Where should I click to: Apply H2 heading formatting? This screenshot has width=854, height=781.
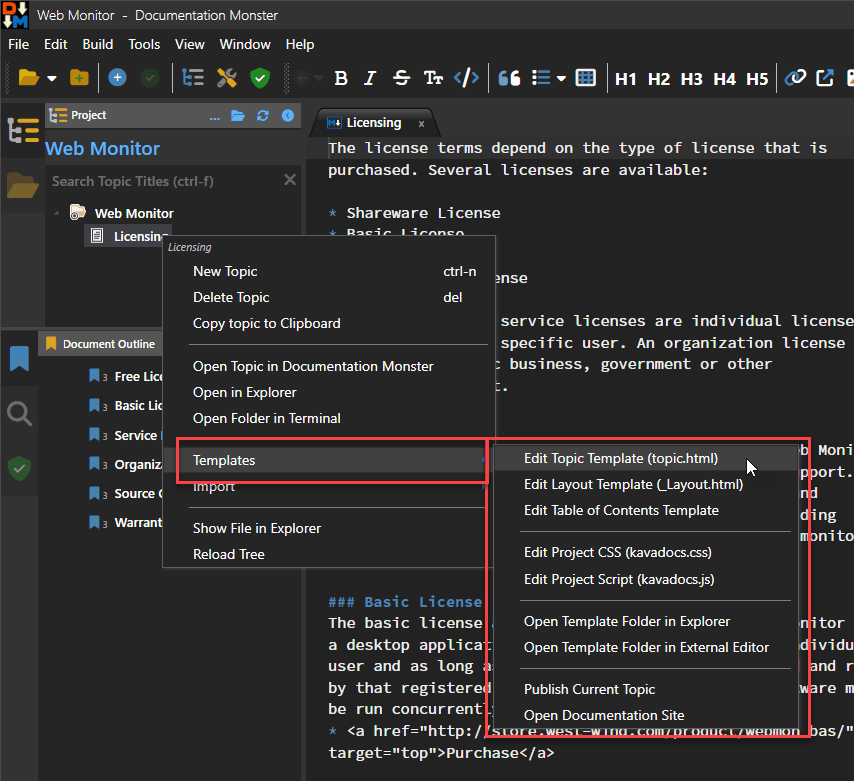coord(658,80)
